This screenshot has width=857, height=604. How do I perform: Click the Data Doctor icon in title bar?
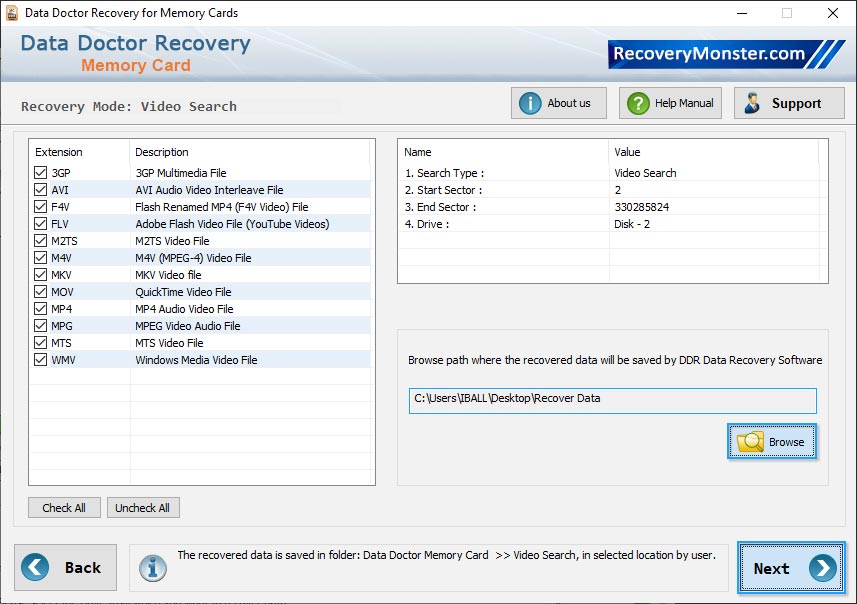coord(11,13)
